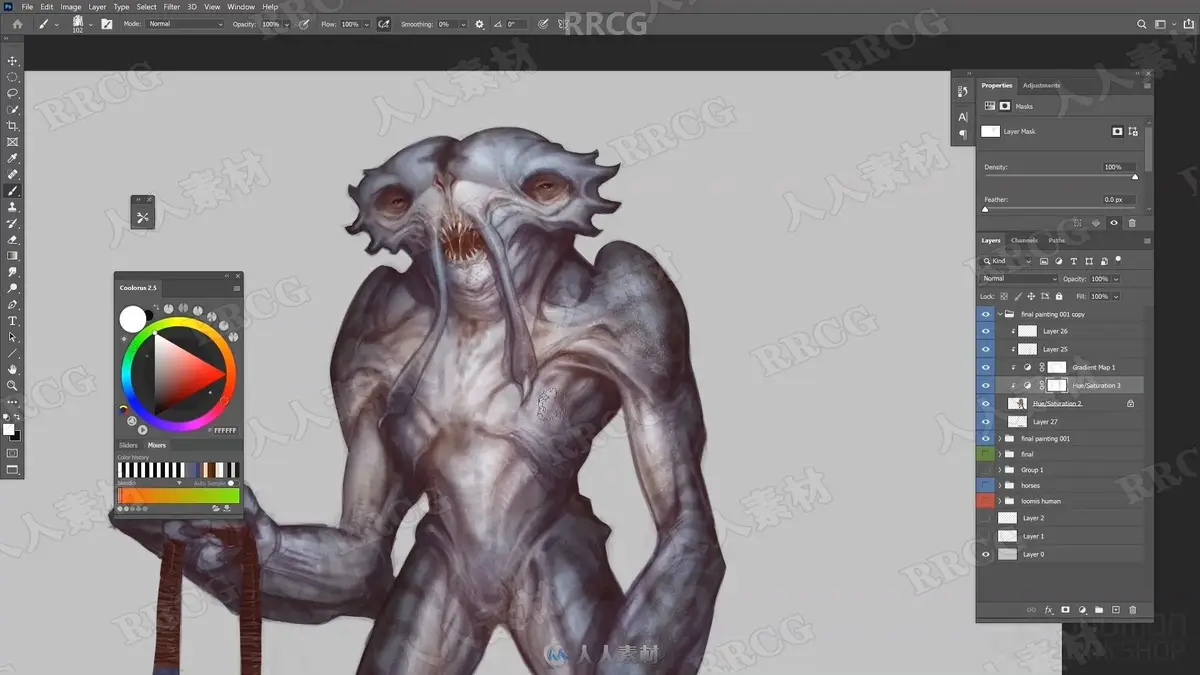This screenshot has width=1200, height=675.
Task: Toggle pressure for opacity button
Action: point(304,24)
